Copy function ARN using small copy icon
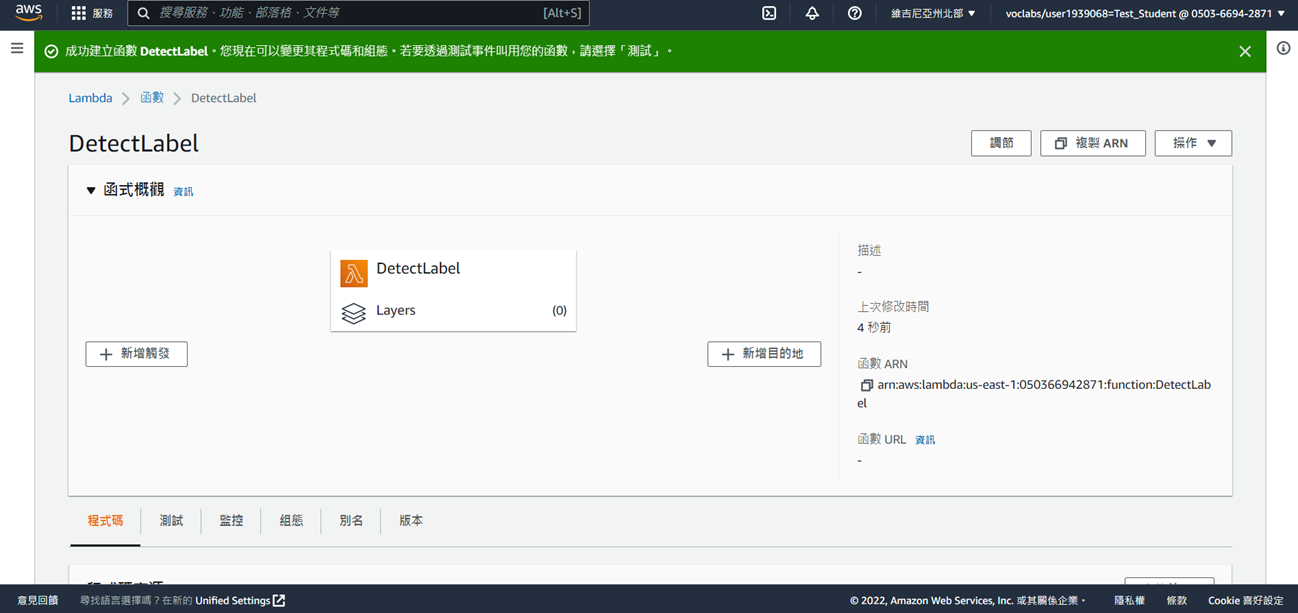Screen dimensions: 1298x613 (x=866, y=385)
